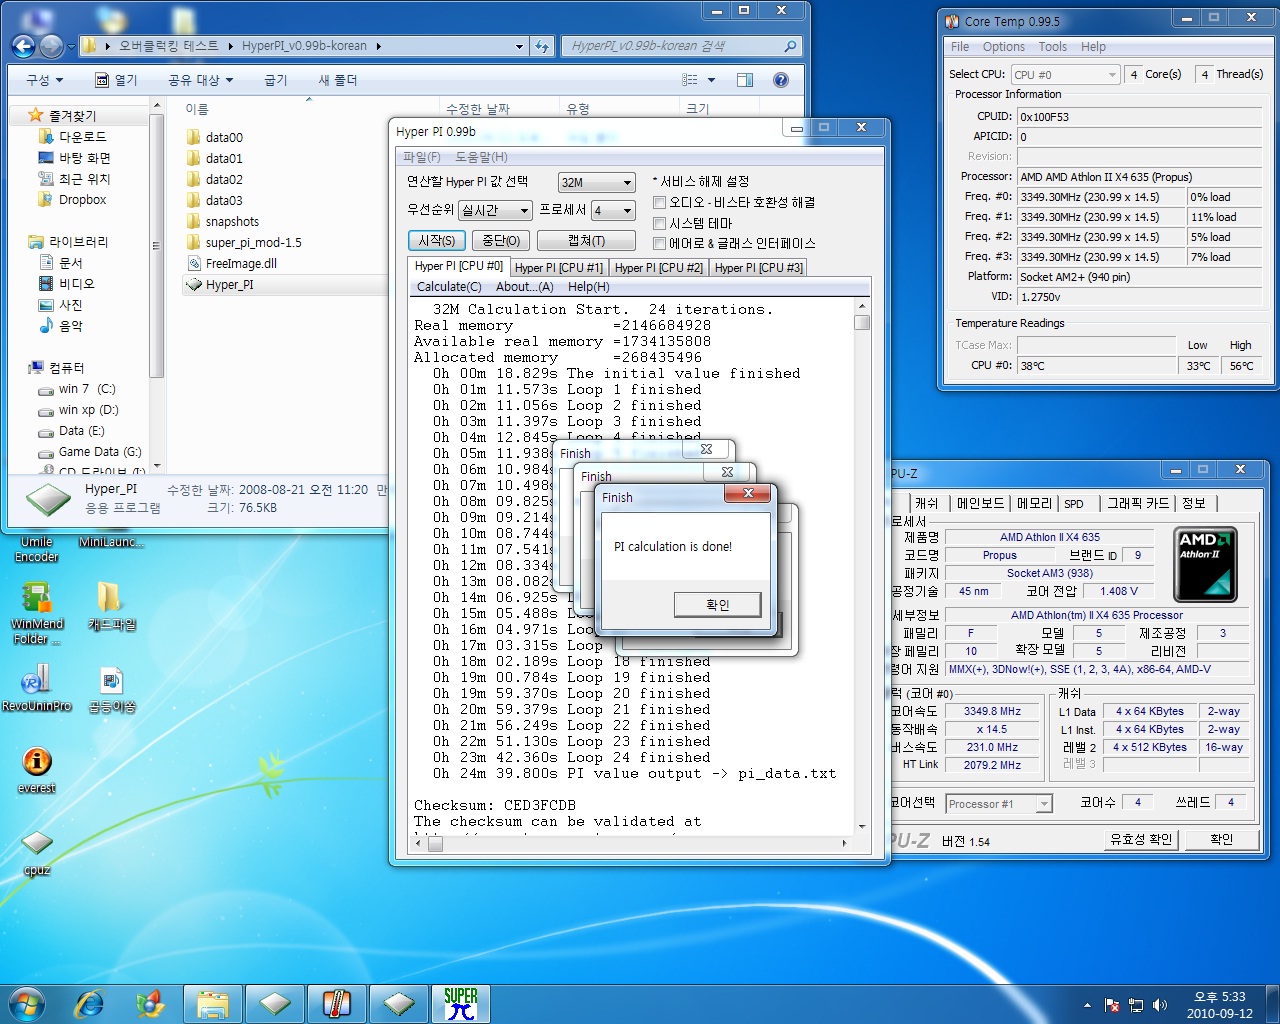The image size is (1280, 1024).
Task: Open Help menu in Core Temp
Action: 1093,47
